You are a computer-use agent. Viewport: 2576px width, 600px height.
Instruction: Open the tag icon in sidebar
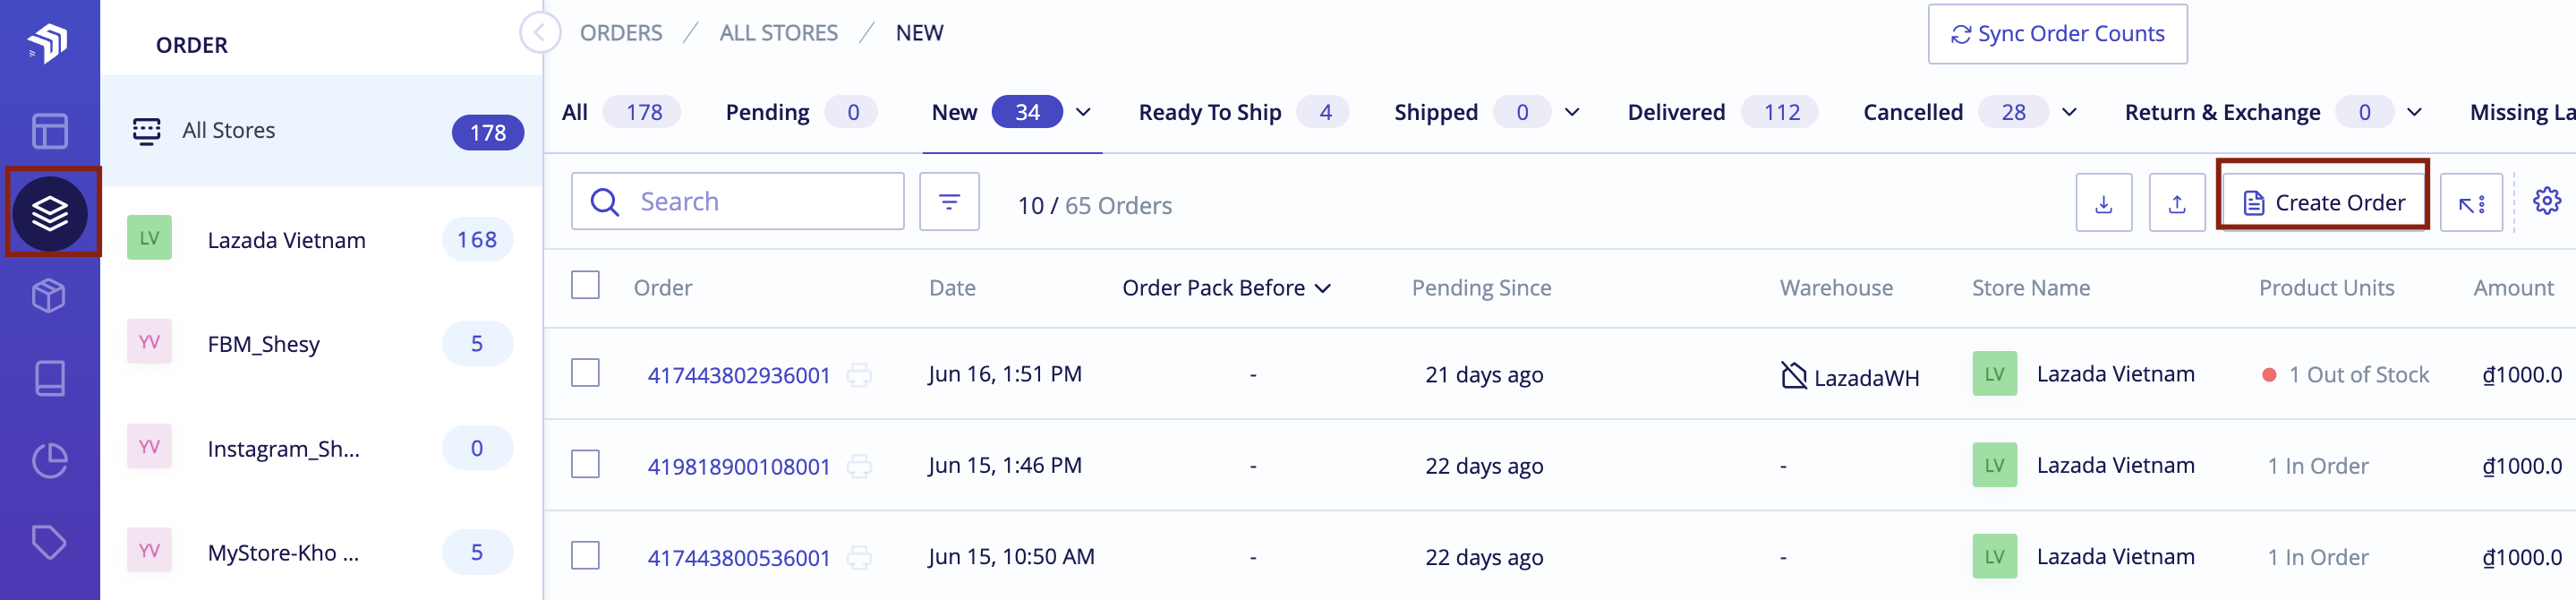tap(49, 543)
